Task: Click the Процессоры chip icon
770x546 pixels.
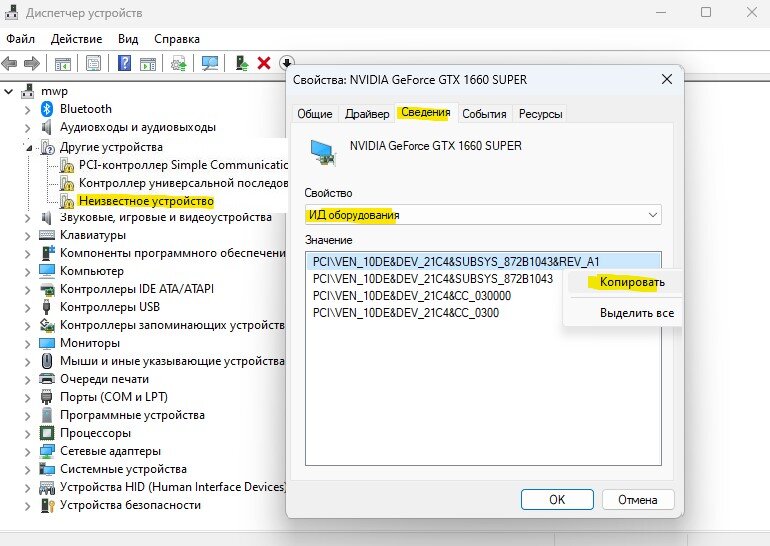Action: [47, 433]
